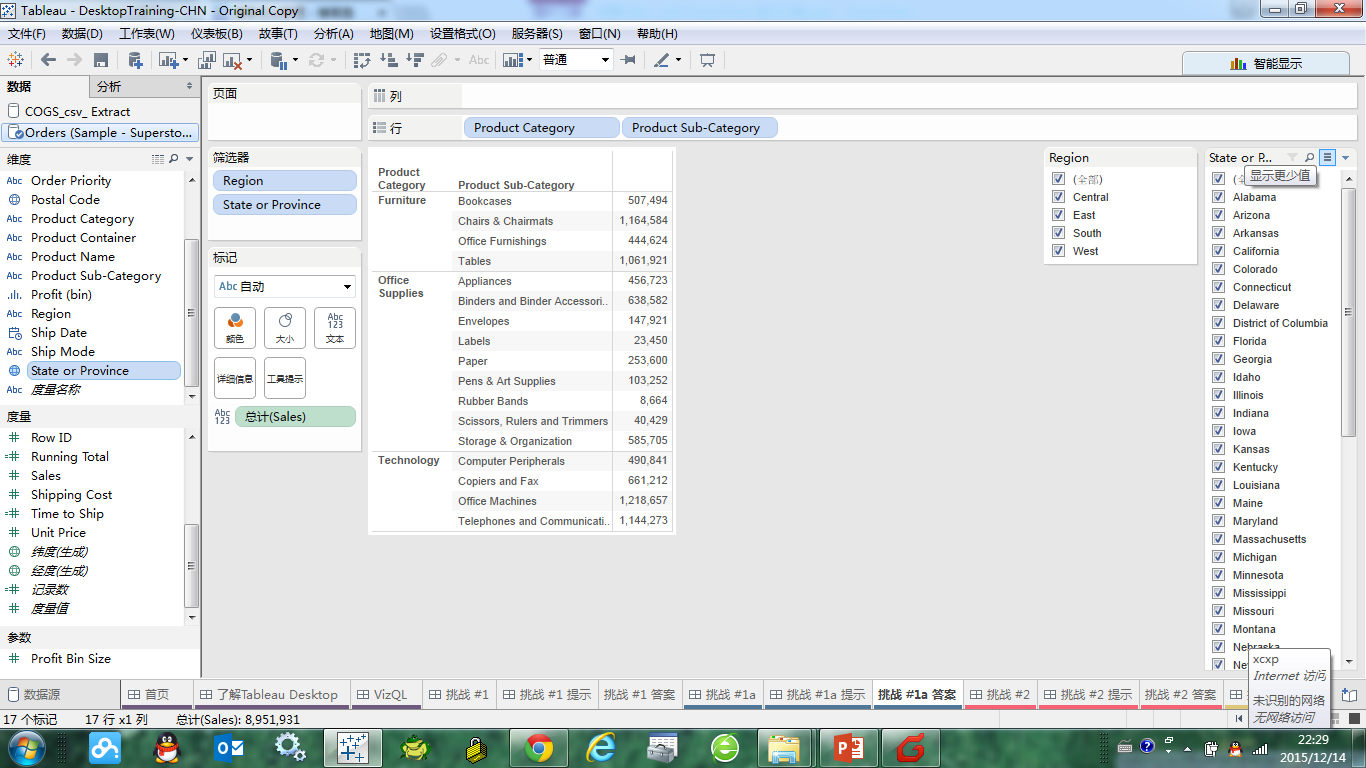Click the search magnifier on State filter card
This screenshot has height=768, width=1366.
click(x=1309, y=157)
